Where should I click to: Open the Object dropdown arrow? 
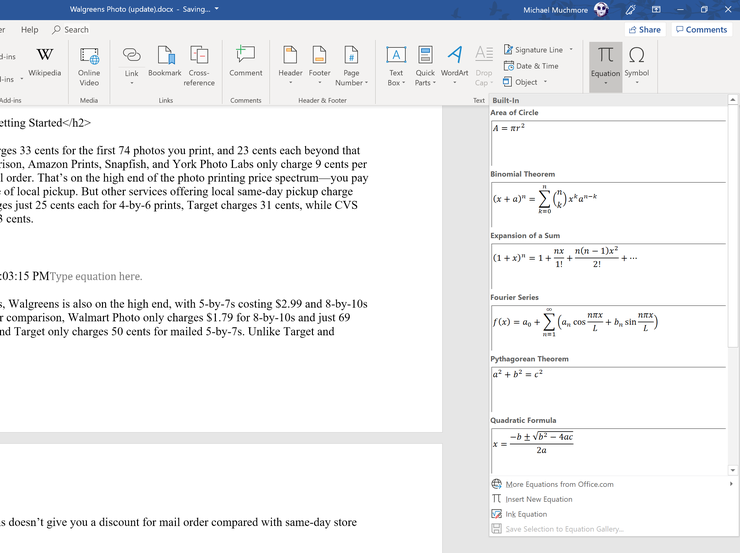547,82
